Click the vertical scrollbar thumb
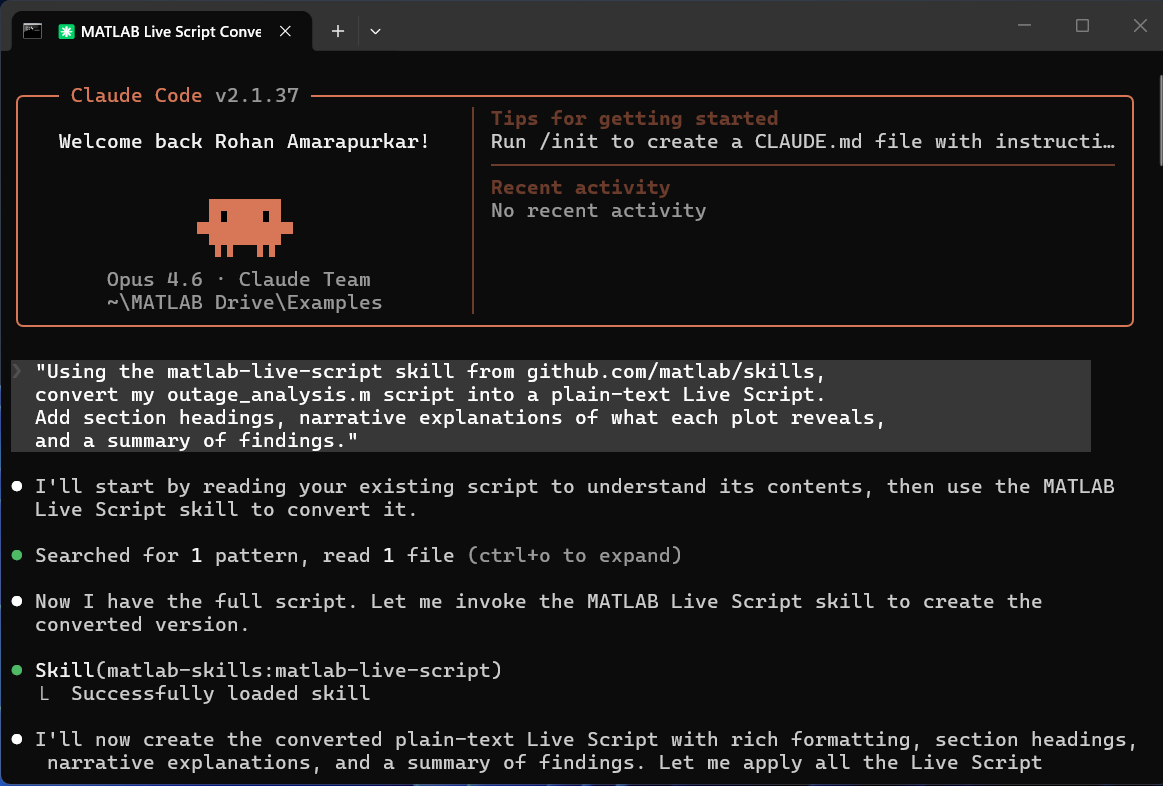This screenshot has height=786, width=1163. pyautogui.click(x=1157, y=120)
